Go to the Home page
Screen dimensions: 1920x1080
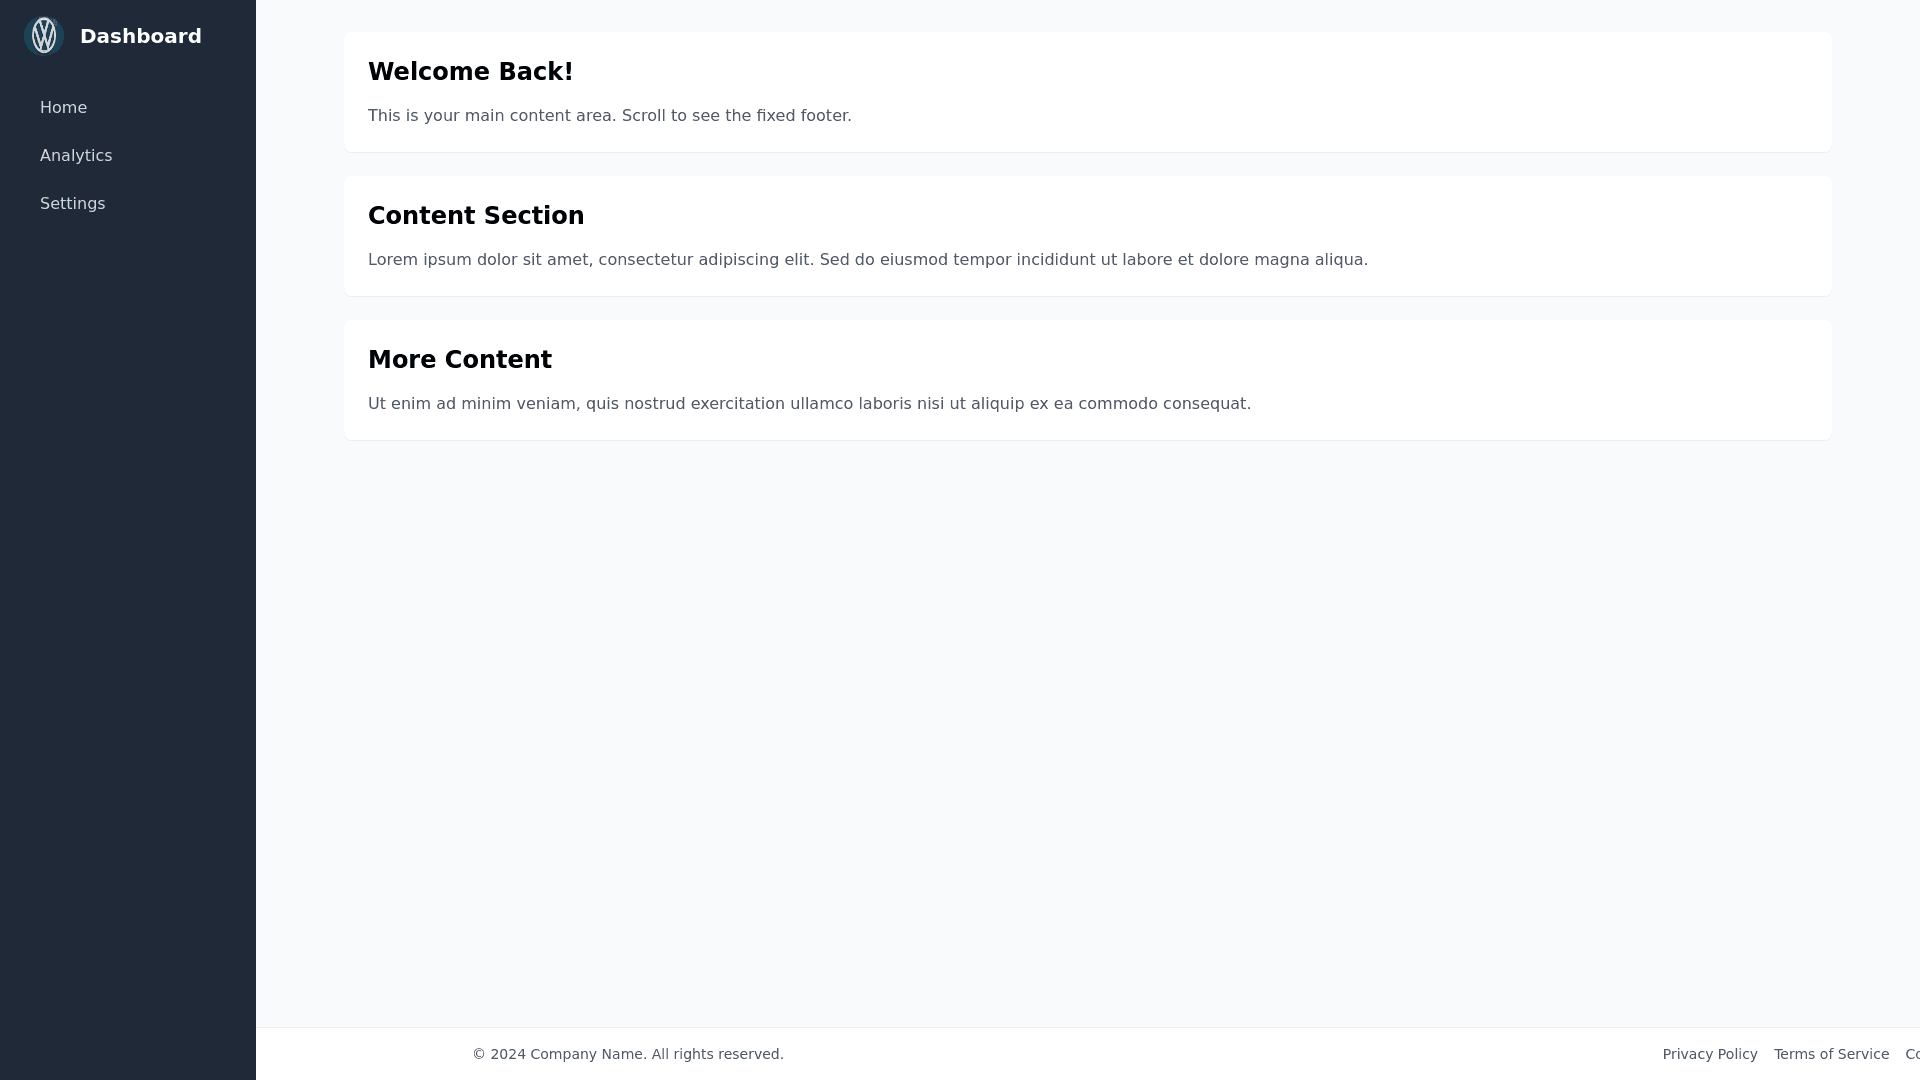(x=63, y=108)
